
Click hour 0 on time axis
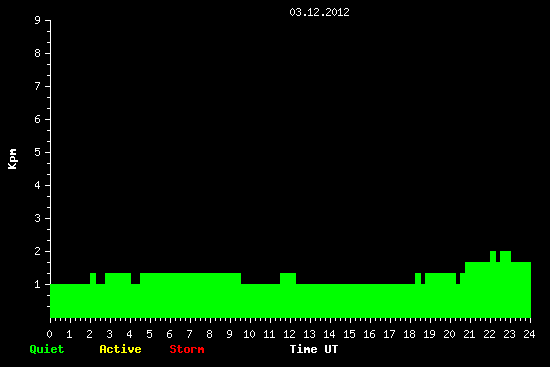49,334
